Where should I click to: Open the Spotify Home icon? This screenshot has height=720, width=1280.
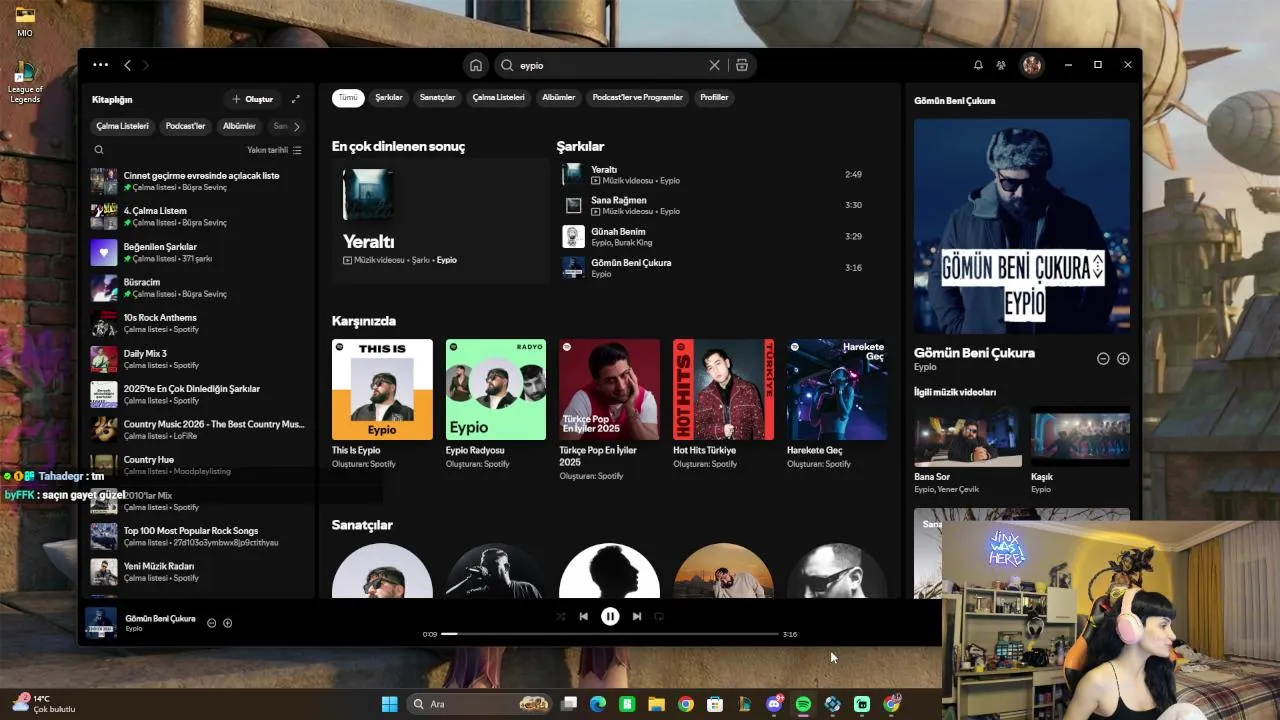pos(476,65)
